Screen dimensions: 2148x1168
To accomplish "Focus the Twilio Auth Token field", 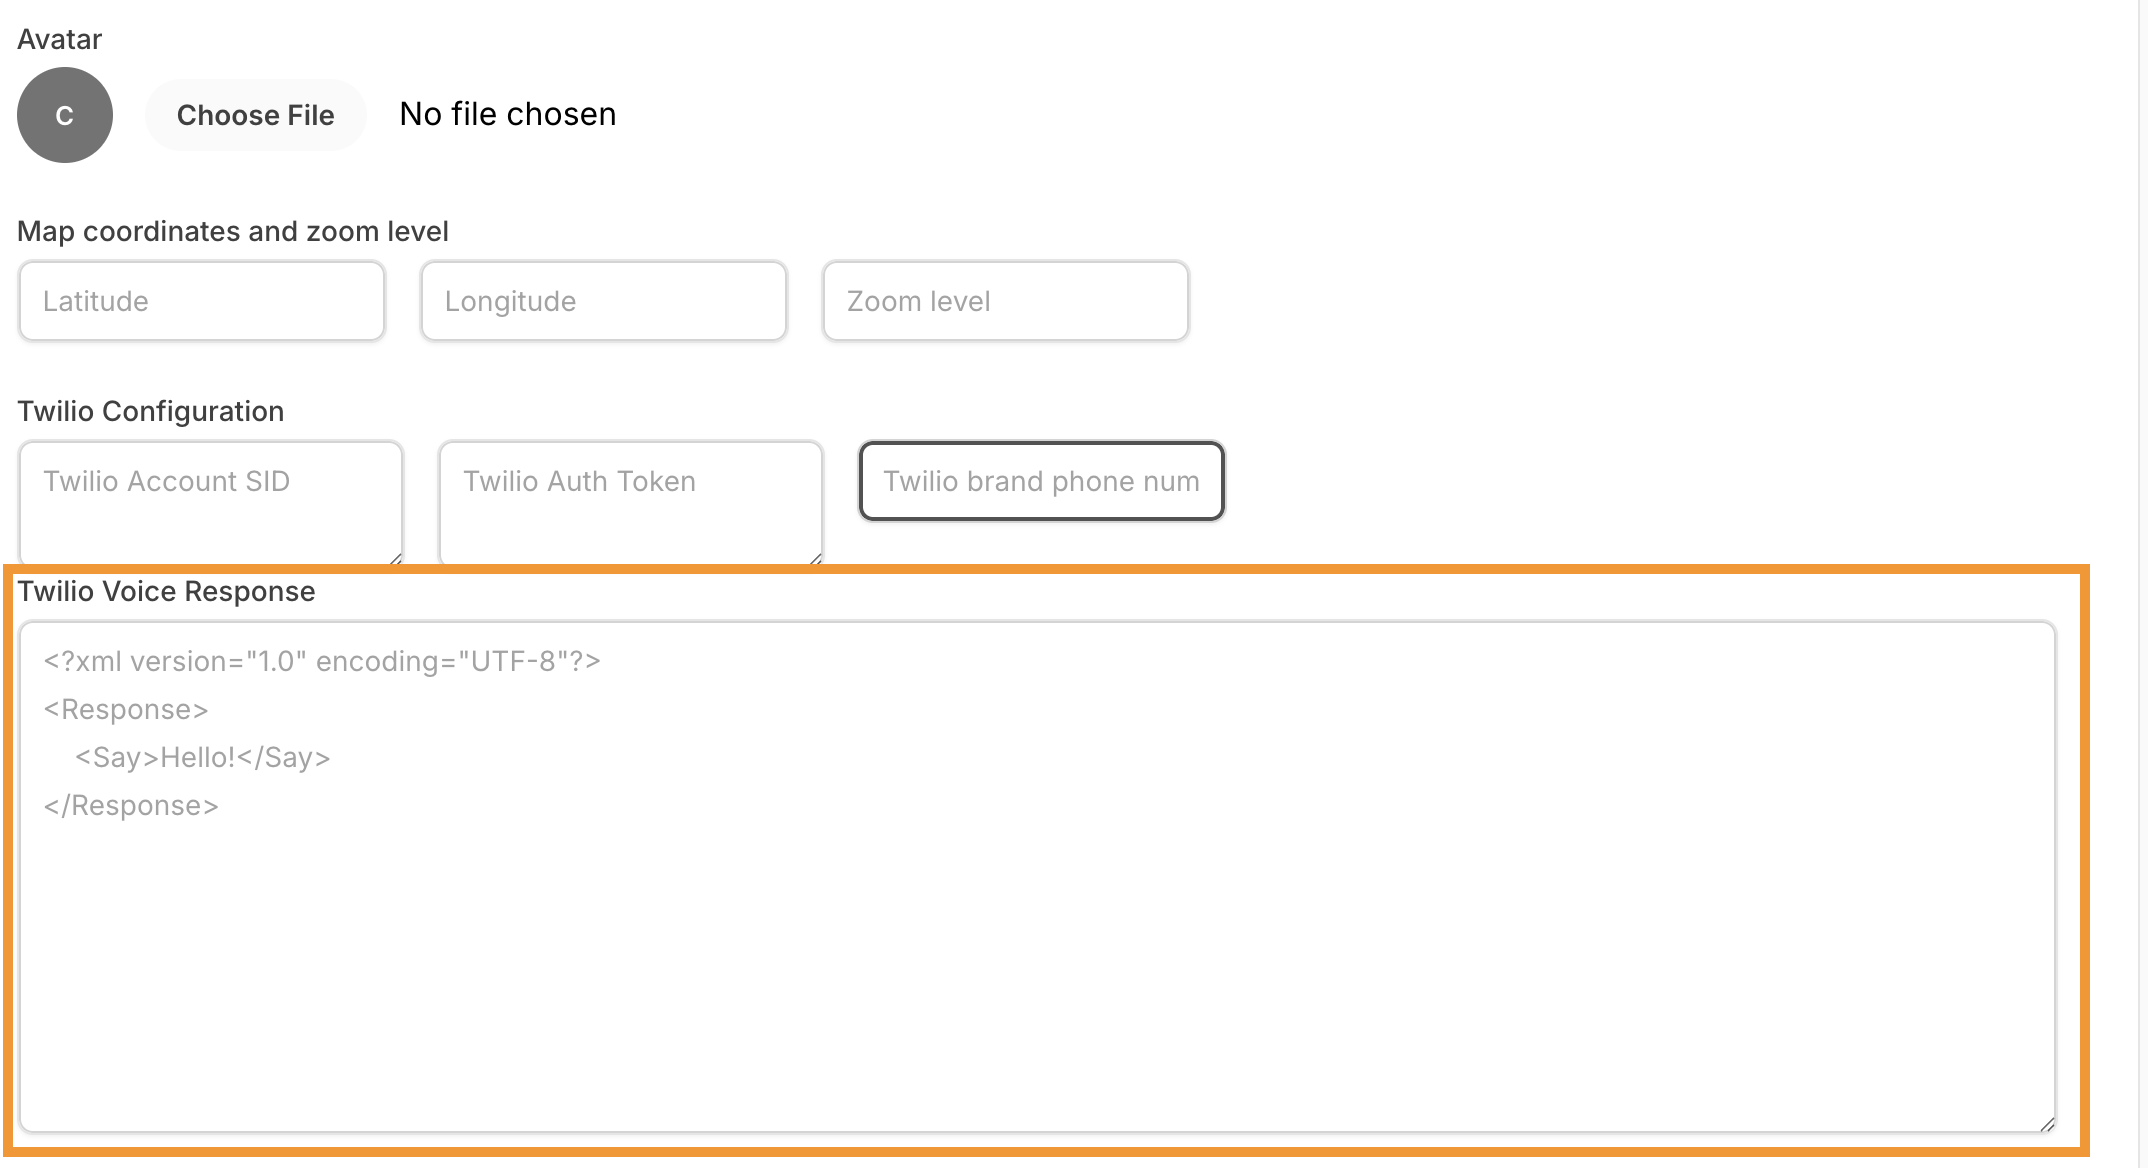I will tap(630, 502).
